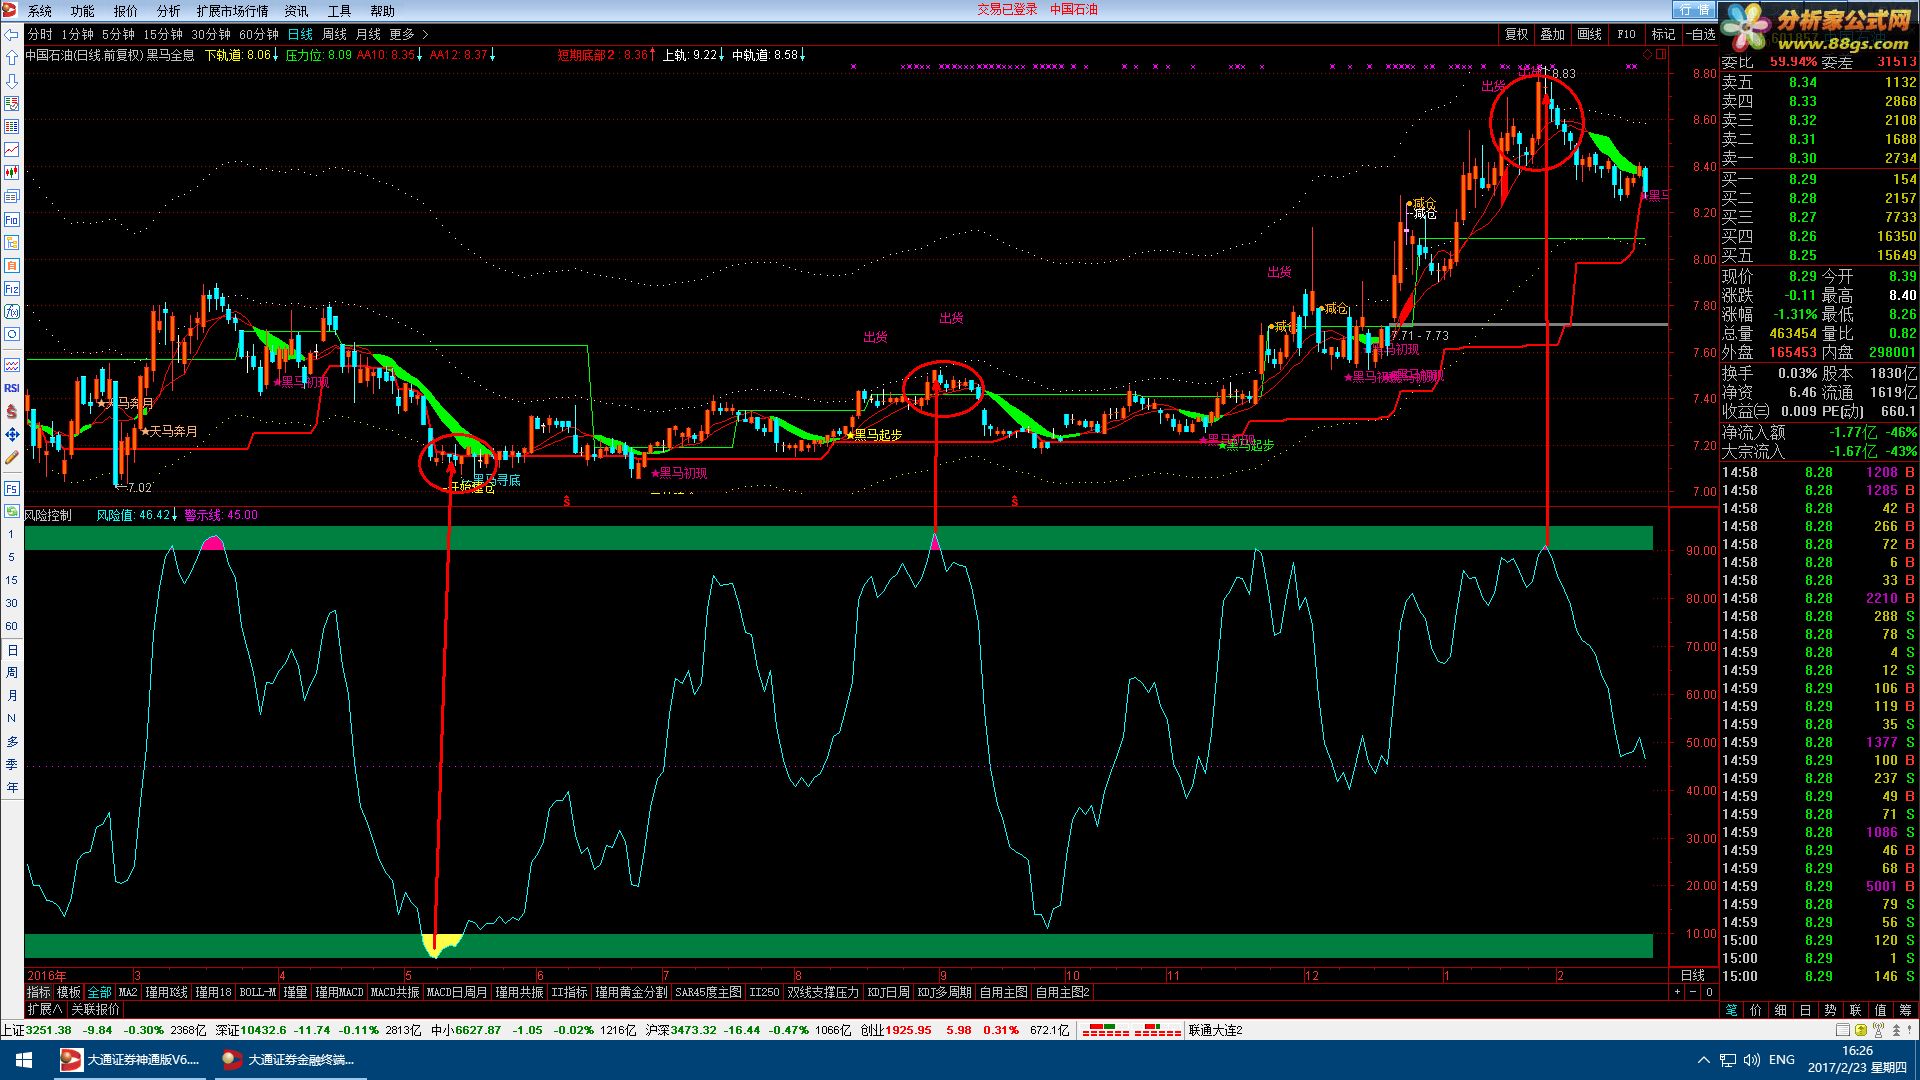Click the volume speaker tray icon
The image size is (1920, 1080).
tap(1751, 1060)
